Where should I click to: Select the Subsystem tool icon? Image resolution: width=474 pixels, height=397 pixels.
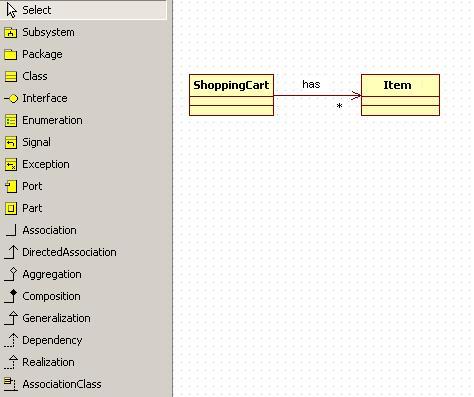point(11,32)
